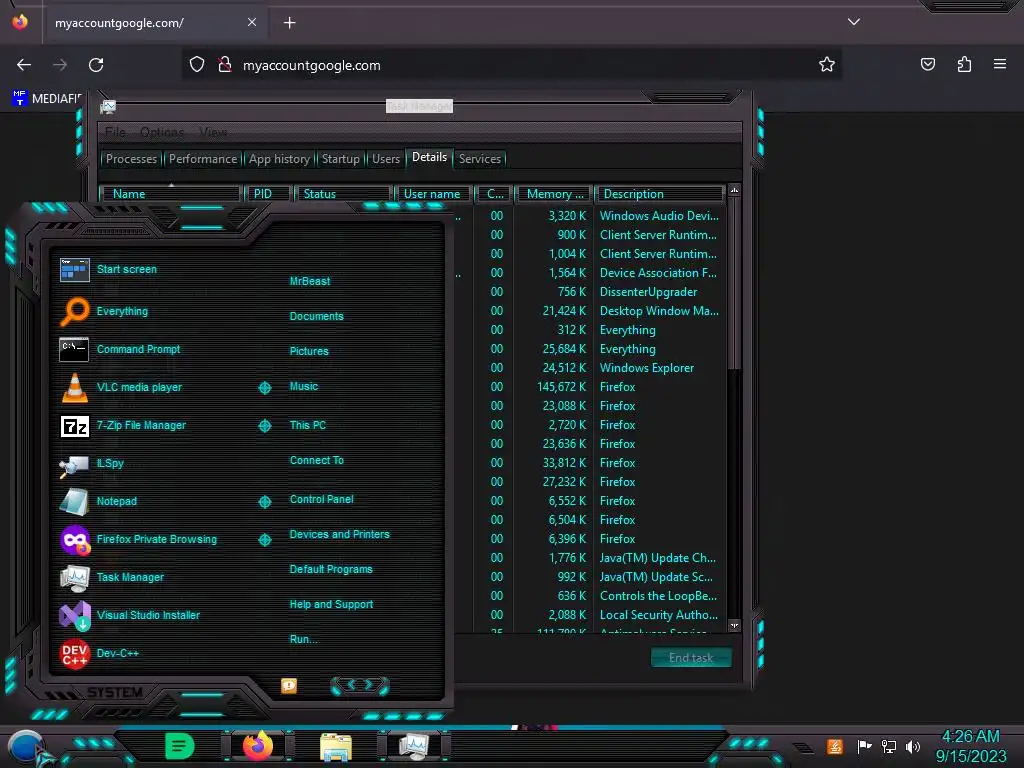The width and height of the screenshot is (1024, 768).
Task: Click start menu All Programs arrows button
Action: 360,685
